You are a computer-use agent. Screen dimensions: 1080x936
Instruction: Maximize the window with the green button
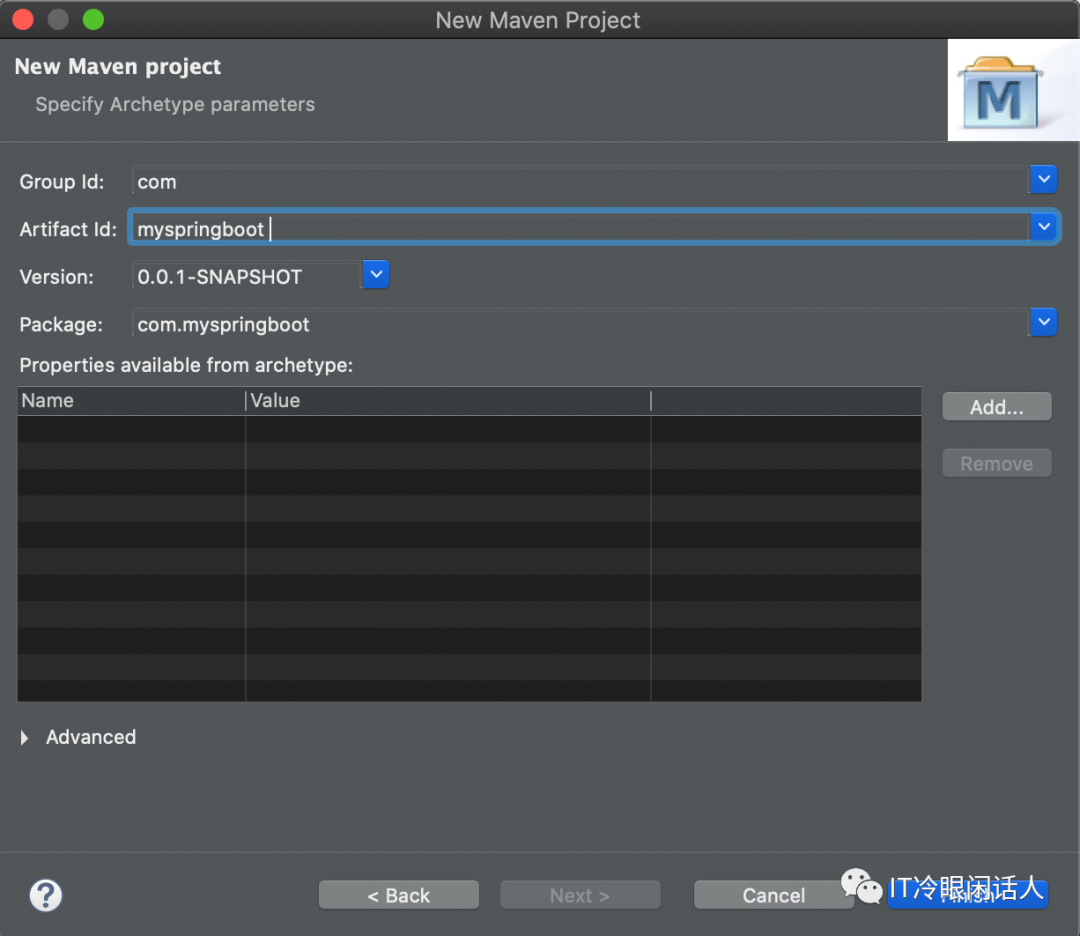[94, 19]
